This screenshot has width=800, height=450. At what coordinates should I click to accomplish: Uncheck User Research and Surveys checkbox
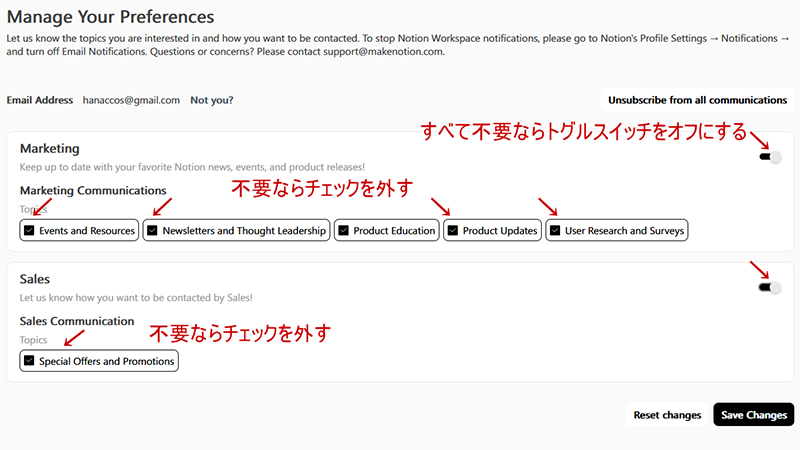coord(555,230)
